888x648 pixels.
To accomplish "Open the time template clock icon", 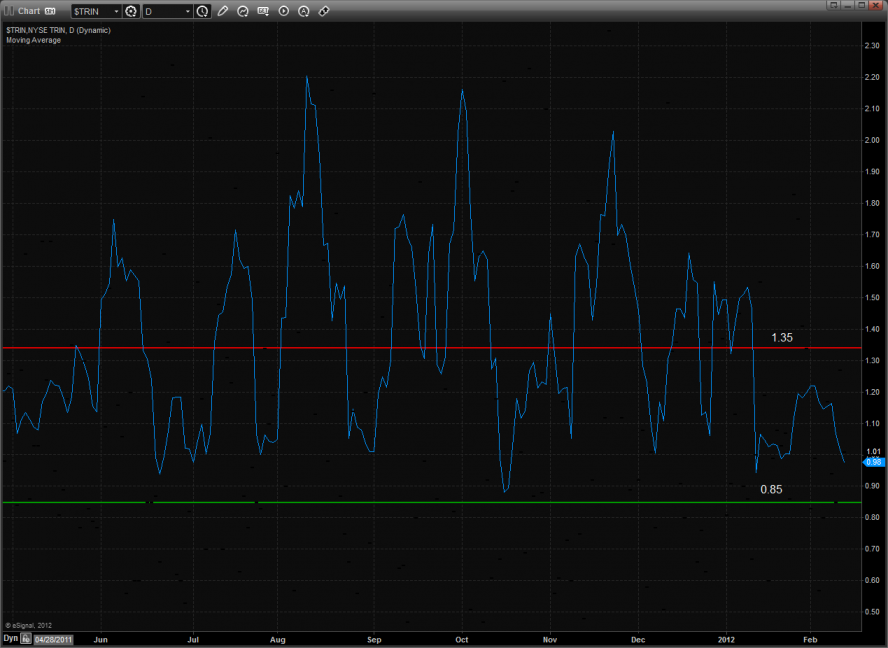I will point(202,11).
